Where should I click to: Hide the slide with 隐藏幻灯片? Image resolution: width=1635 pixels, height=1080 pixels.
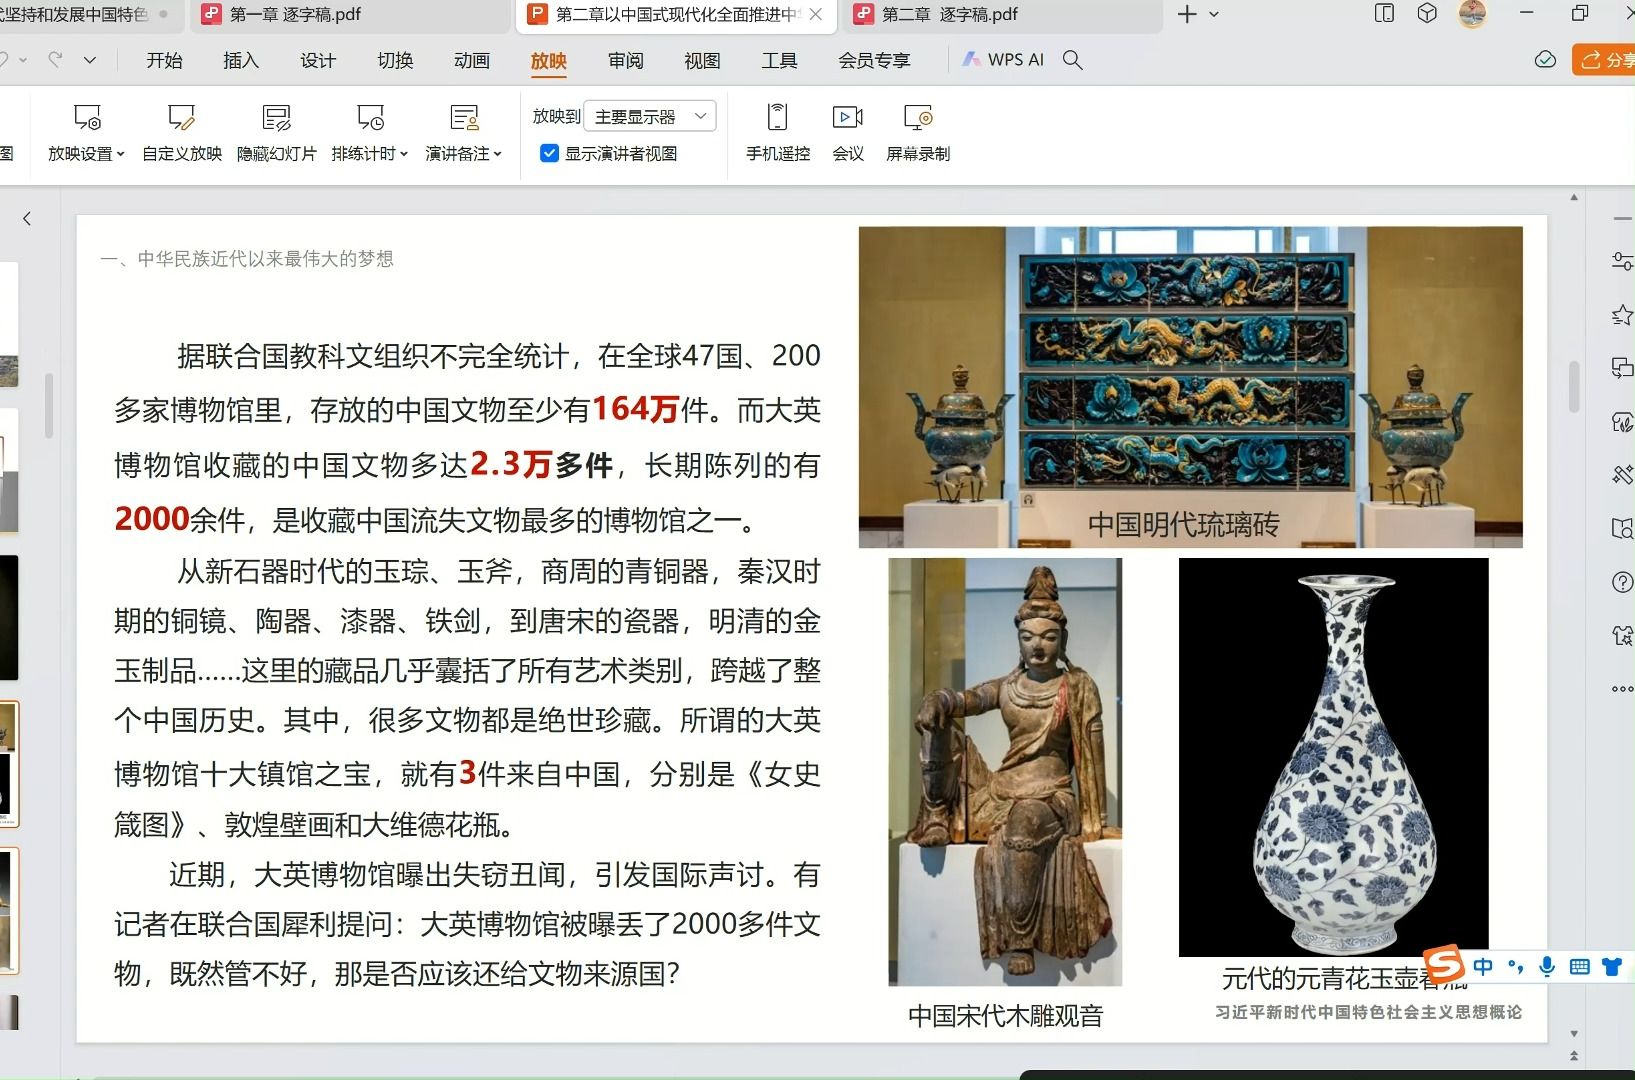point(276,132)
